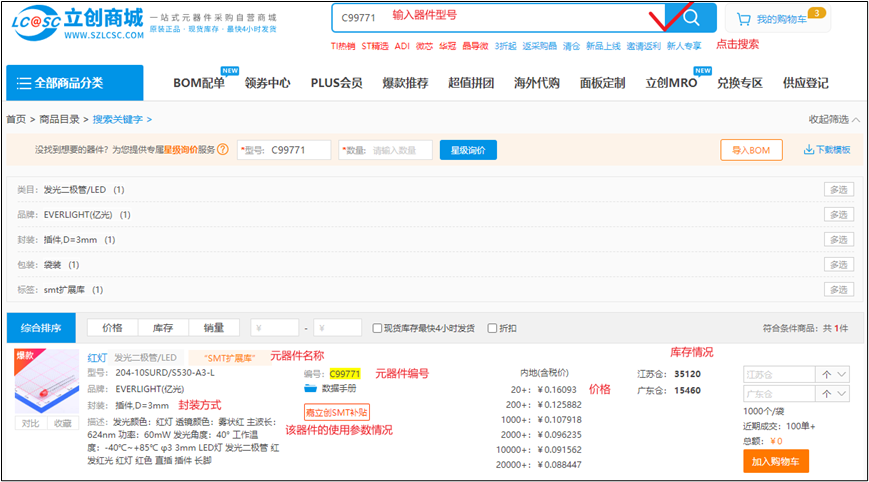Click 加入购物车 button
The height and width of the screenshot is (482, 869).
[776, 462]
